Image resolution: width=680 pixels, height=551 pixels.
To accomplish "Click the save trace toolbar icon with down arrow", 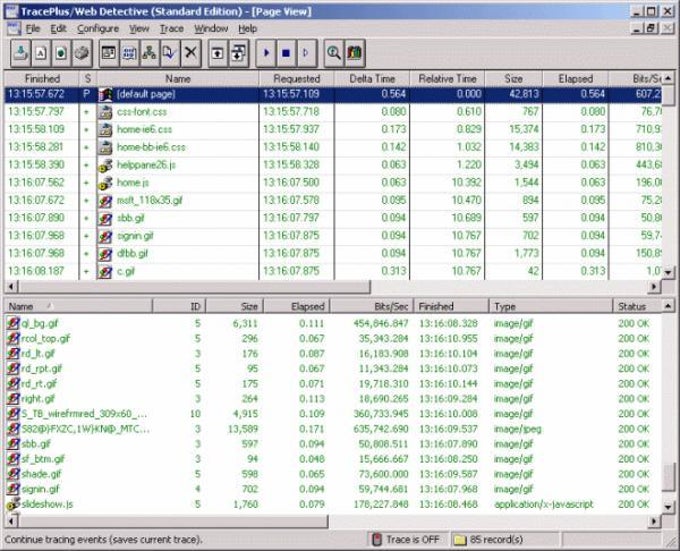I will 20,53.
